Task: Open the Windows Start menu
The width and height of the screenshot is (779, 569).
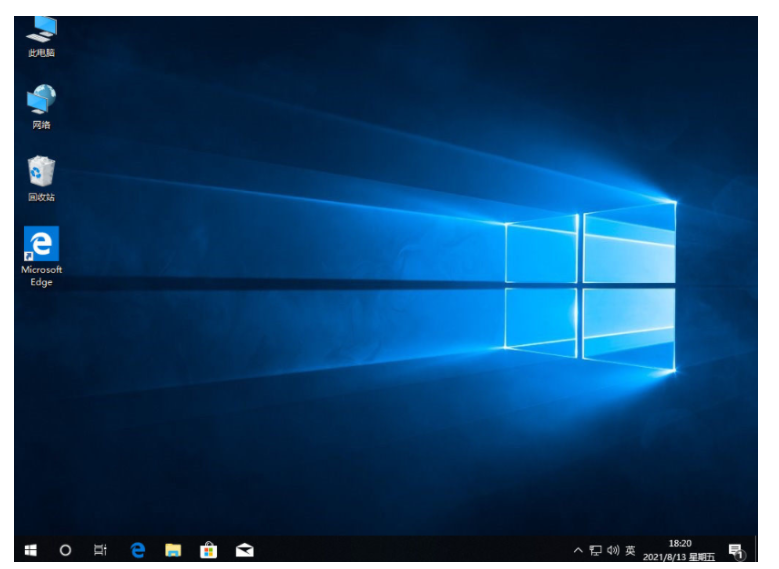Action: [x=30, y=549]
